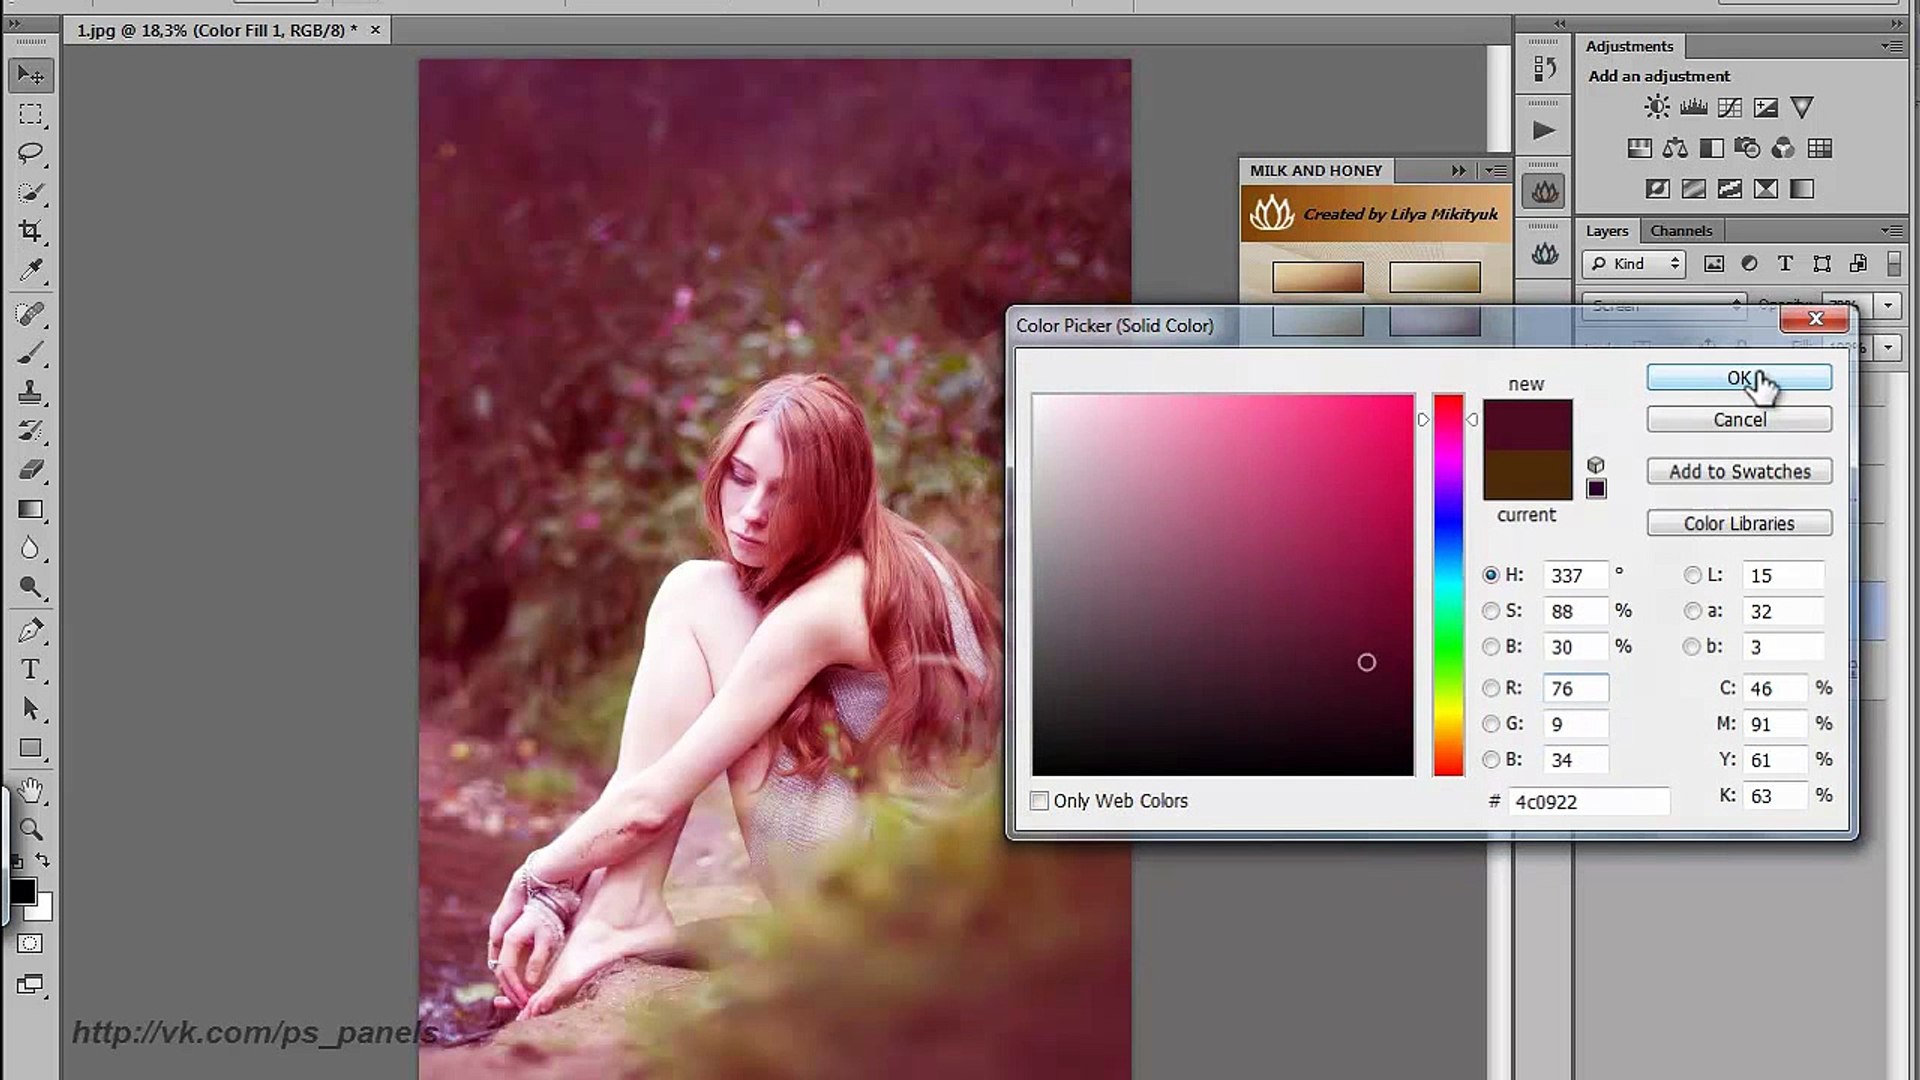Open the Milk and Honey panel menu

tap(1496, 171)
